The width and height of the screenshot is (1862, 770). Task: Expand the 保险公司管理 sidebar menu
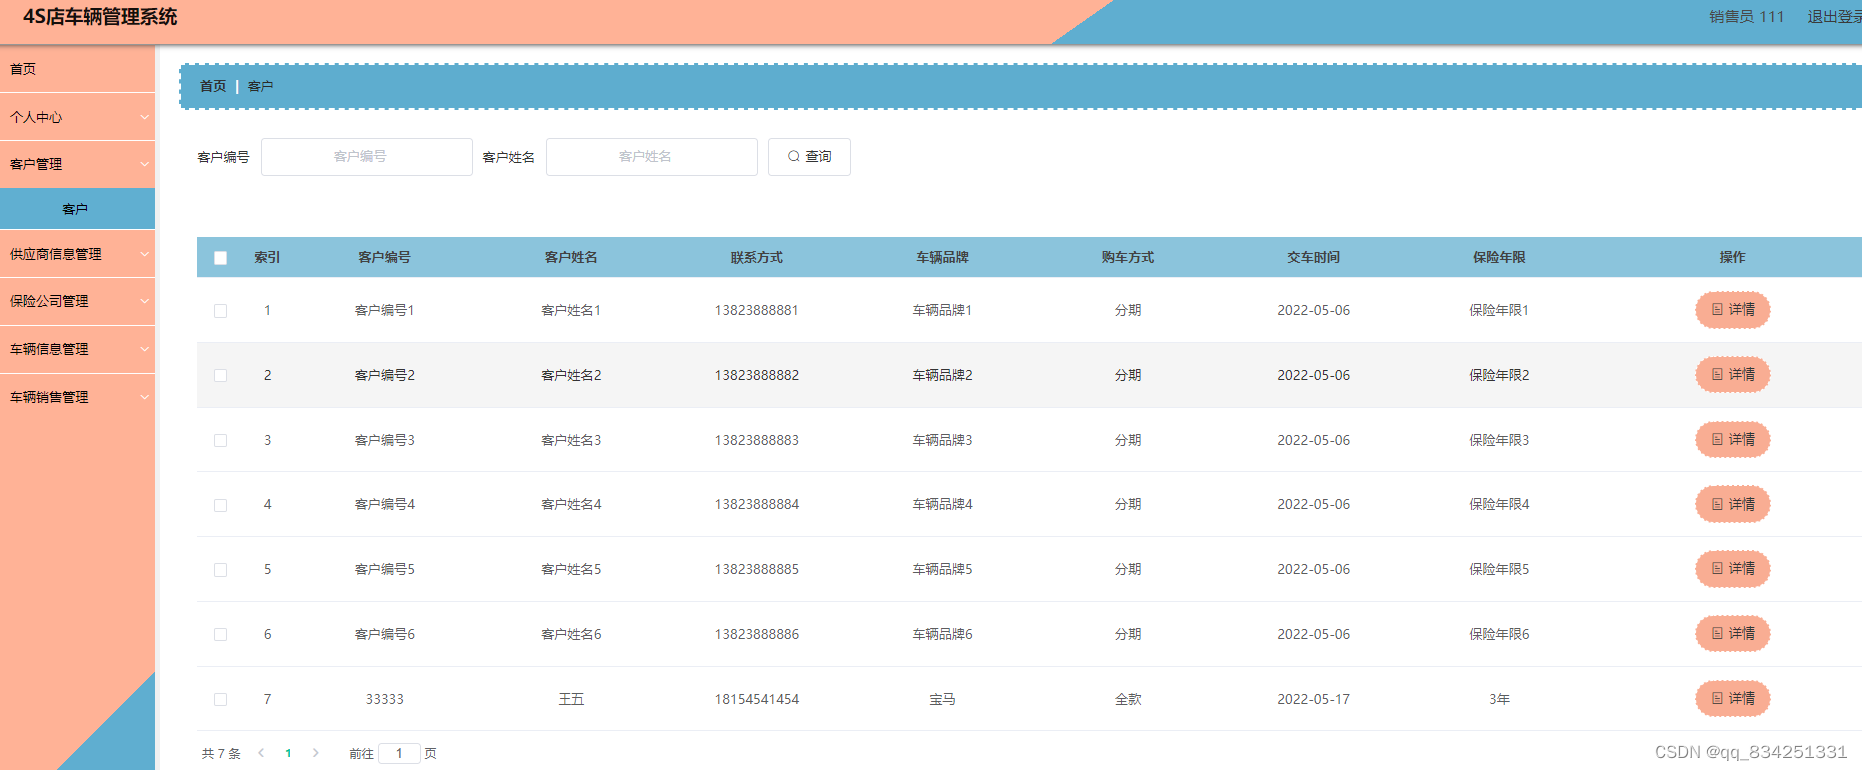coord(77,301)
